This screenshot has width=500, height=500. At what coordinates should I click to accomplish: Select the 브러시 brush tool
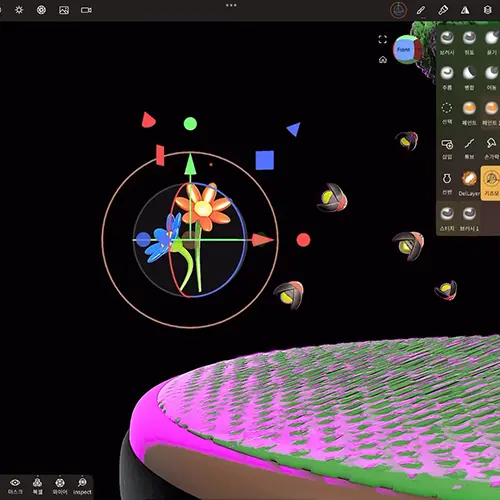click(447, 42)
